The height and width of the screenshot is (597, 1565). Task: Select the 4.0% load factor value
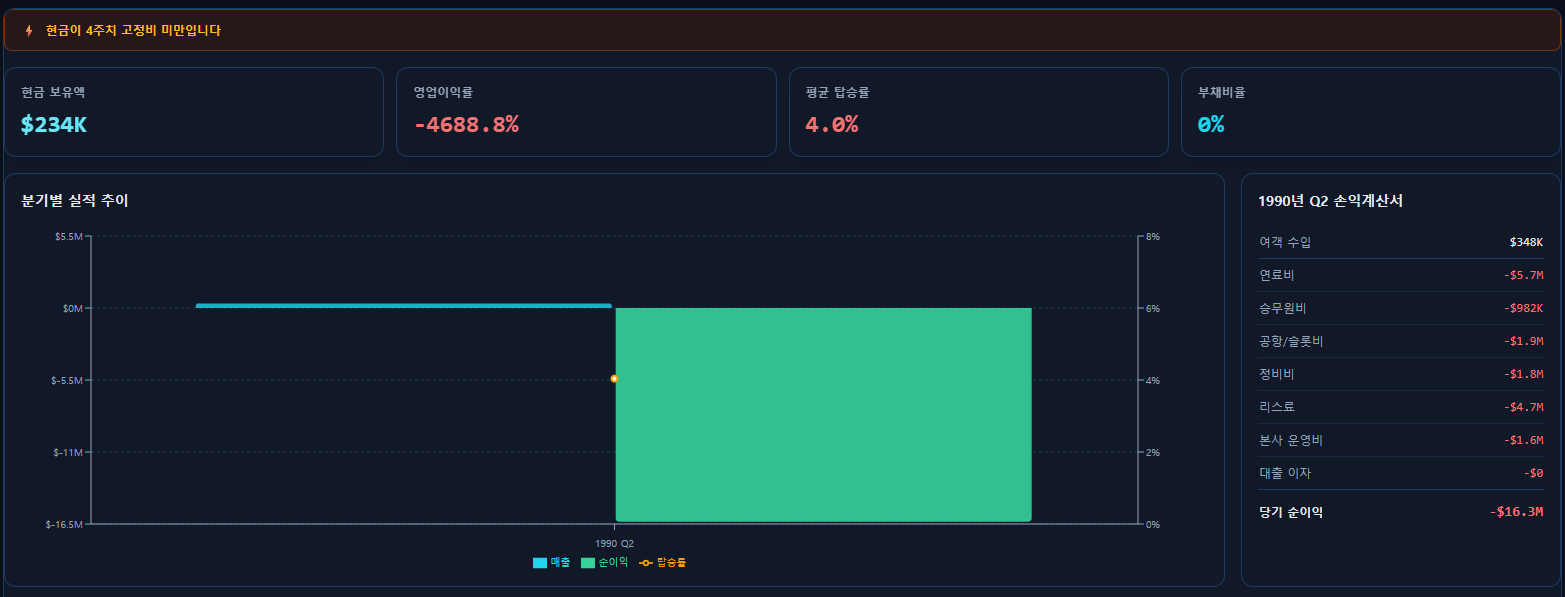click(x=832, y=125)
